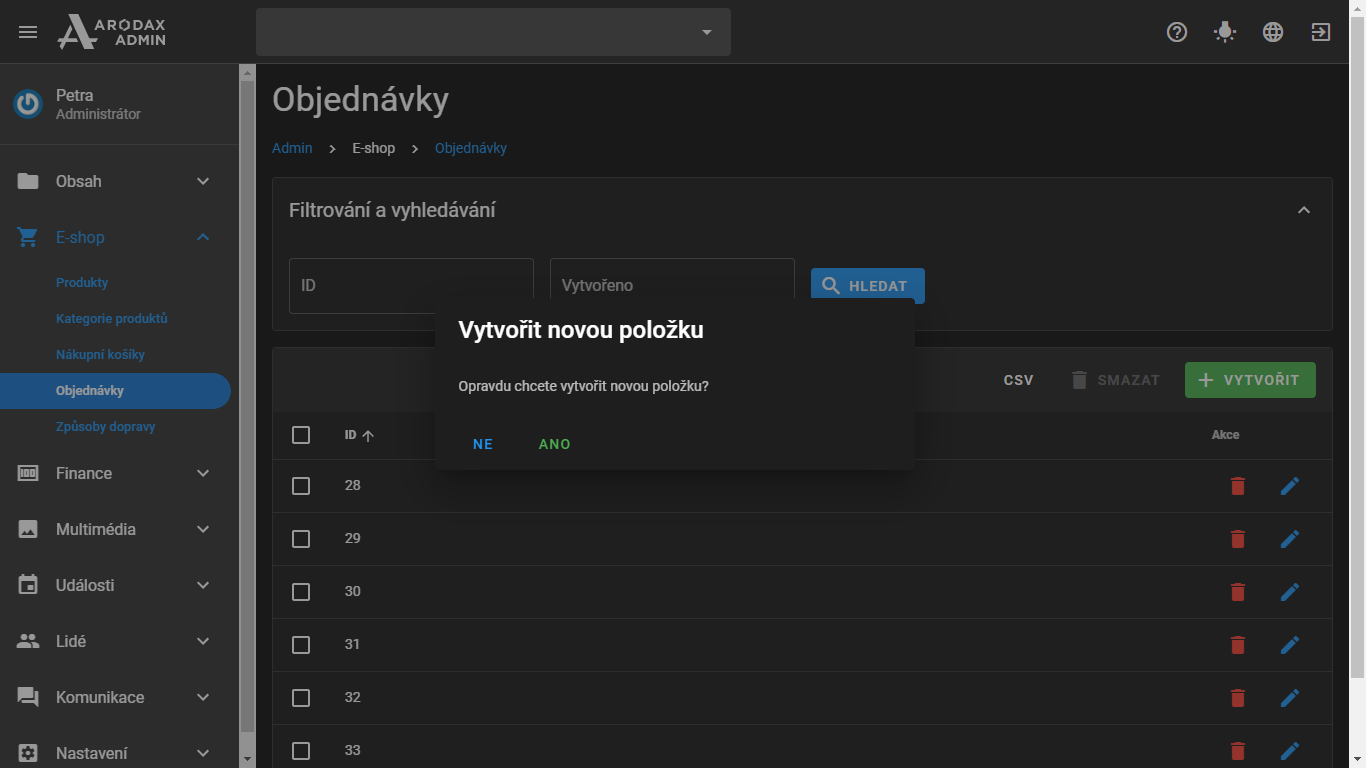Open Způsoby dopravy menu item

coord(105,427)
